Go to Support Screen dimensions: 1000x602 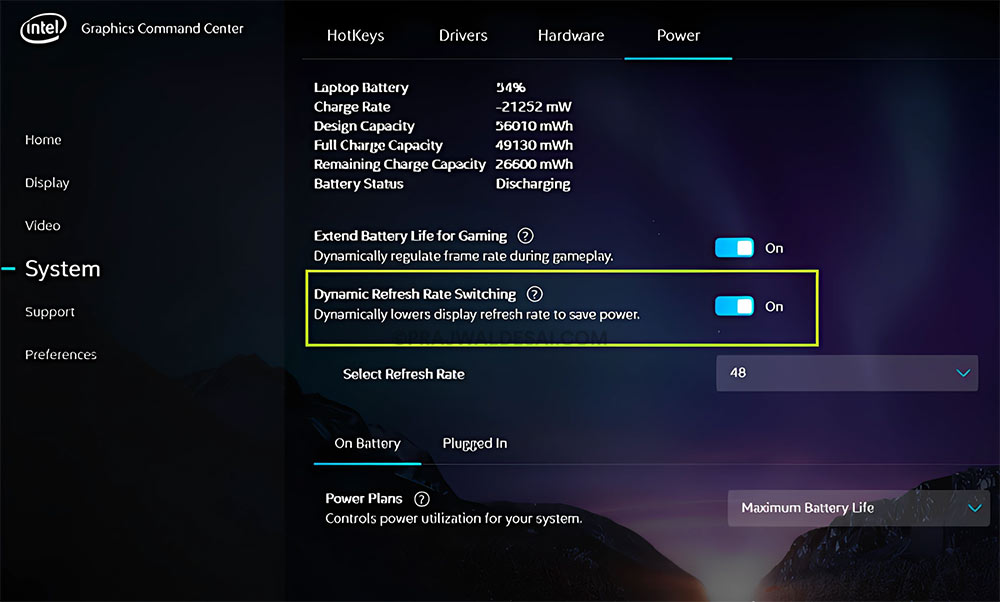click(49, 311)
